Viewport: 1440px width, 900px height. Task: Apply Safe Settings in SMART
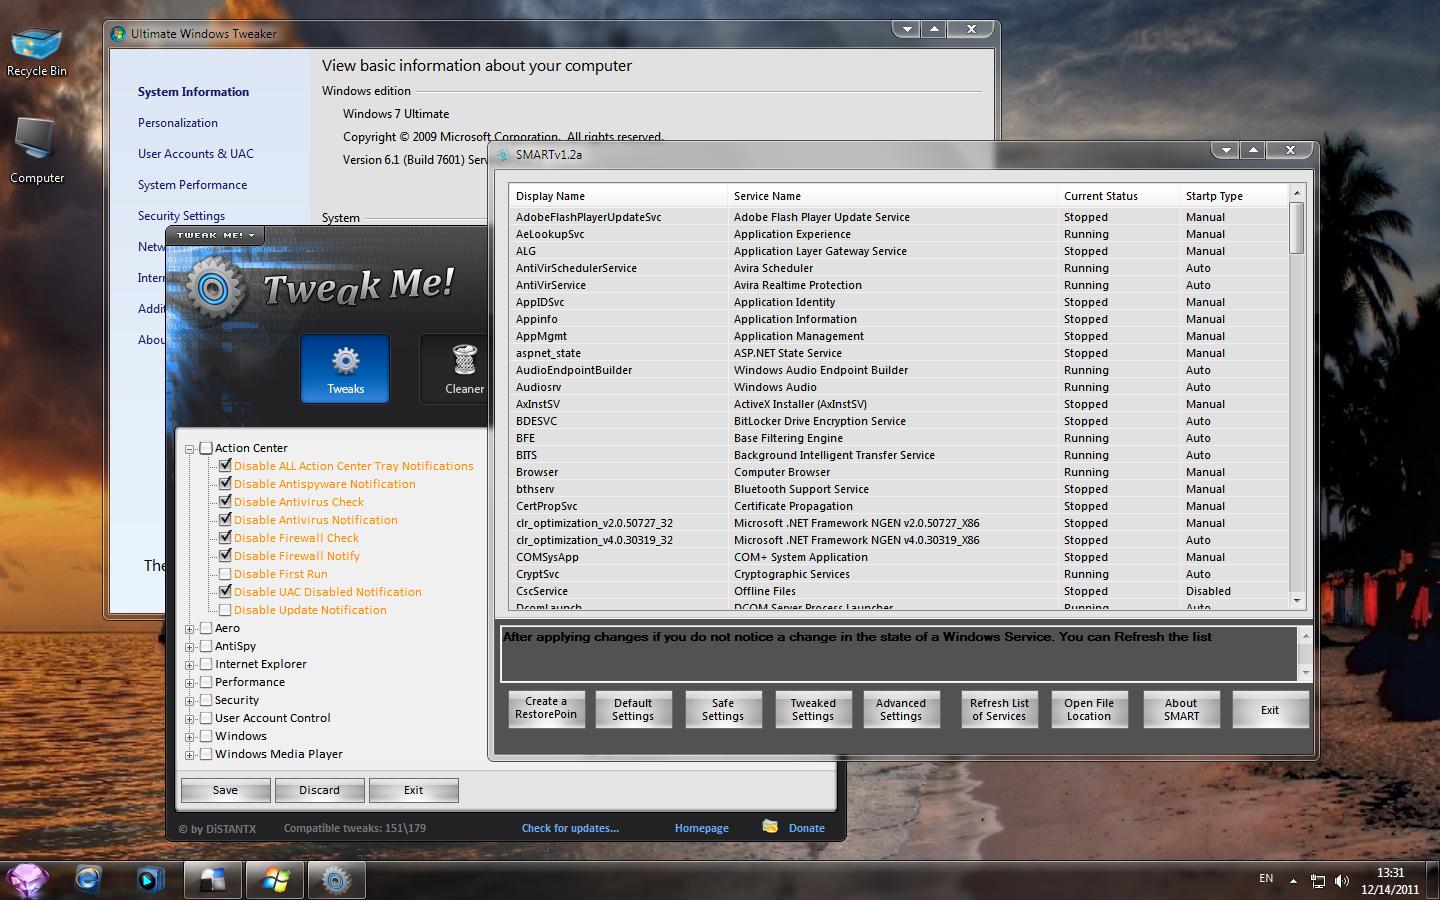[x=723, y=709]
